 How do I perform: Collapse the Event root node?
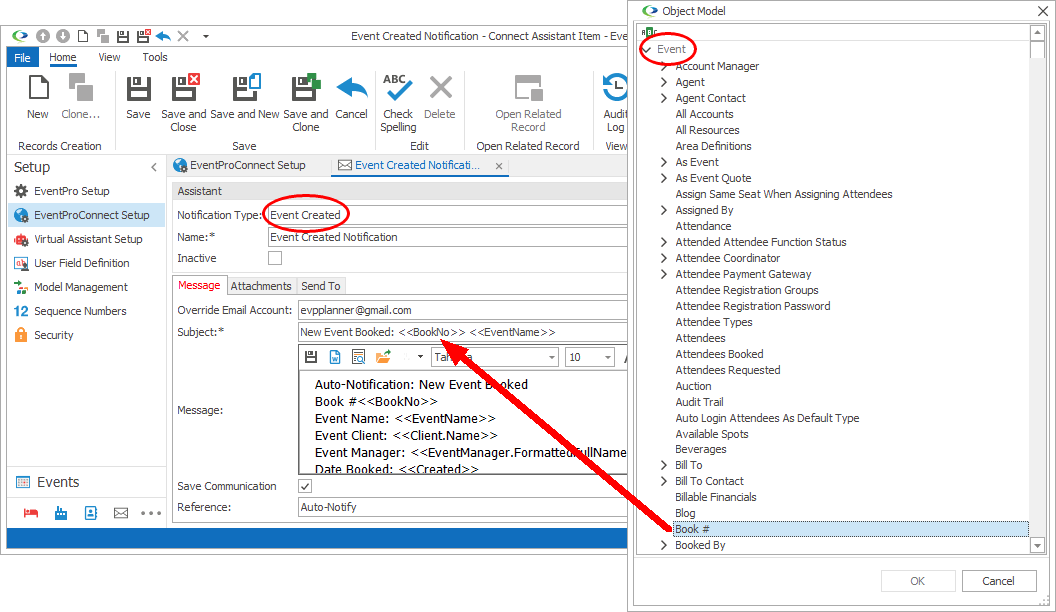pos(647,49)
